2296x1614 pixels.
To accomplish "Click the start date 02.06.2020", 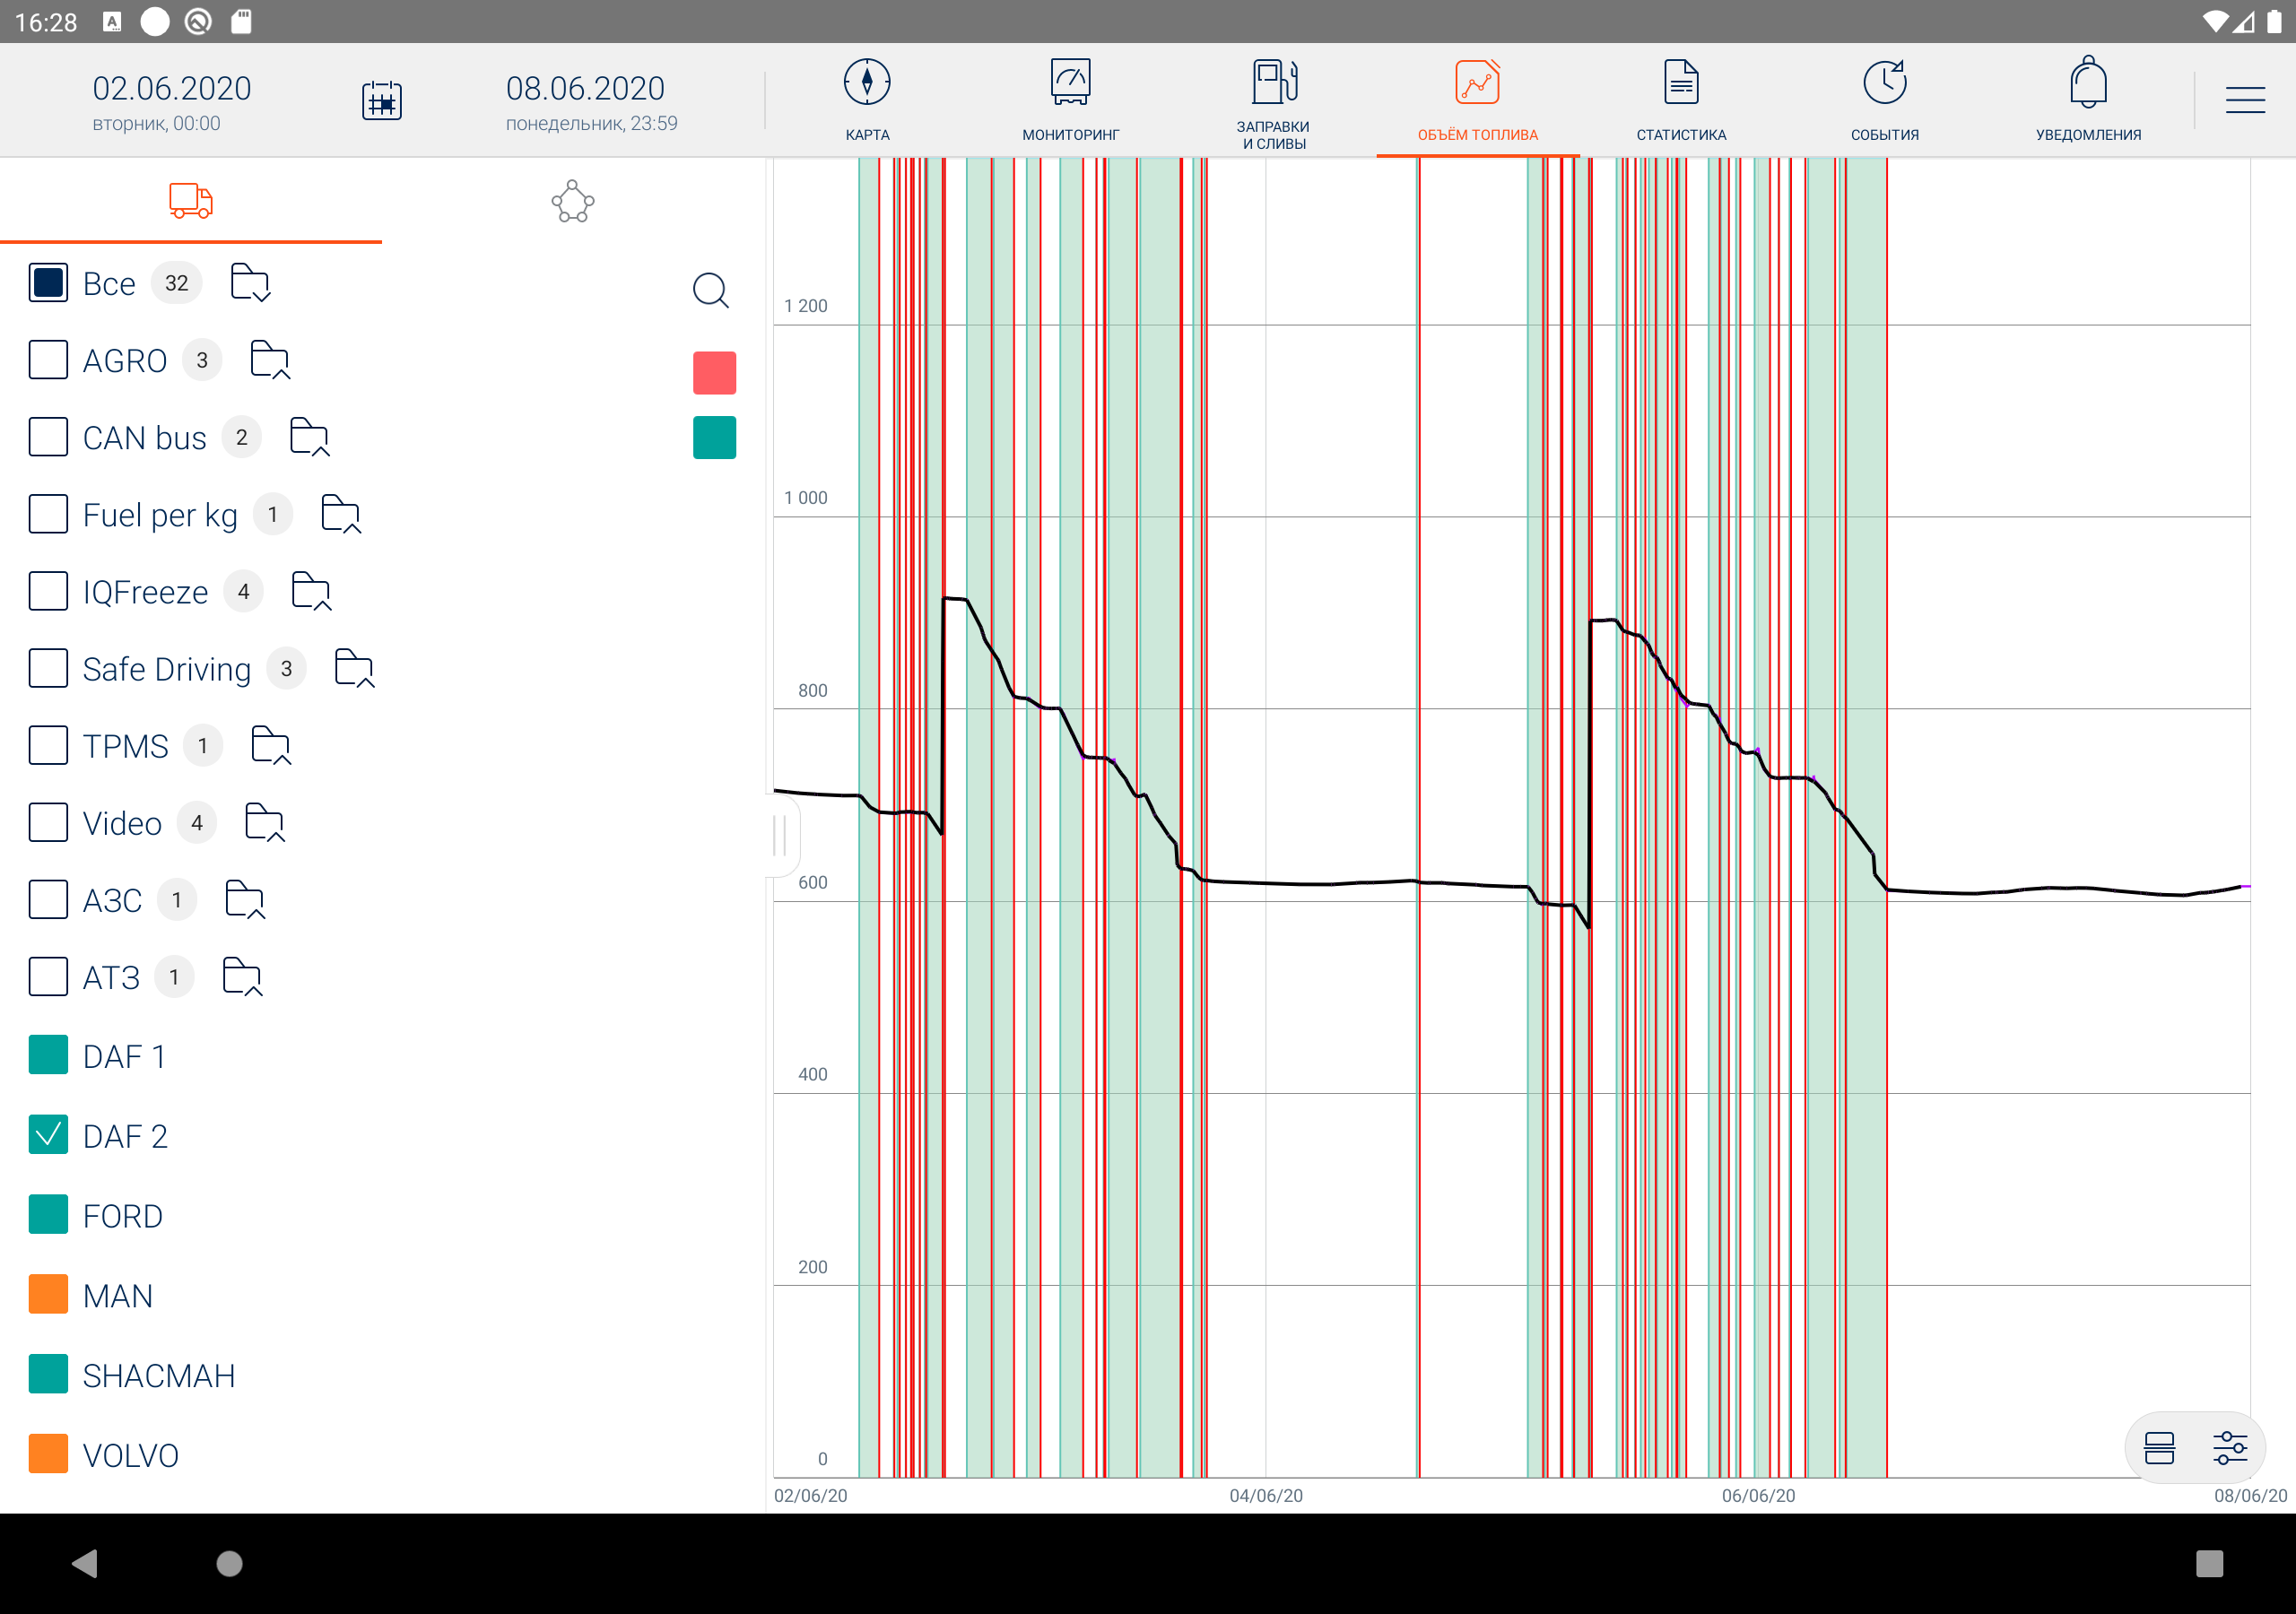I will pyautogui.click(x=172, y=88).
